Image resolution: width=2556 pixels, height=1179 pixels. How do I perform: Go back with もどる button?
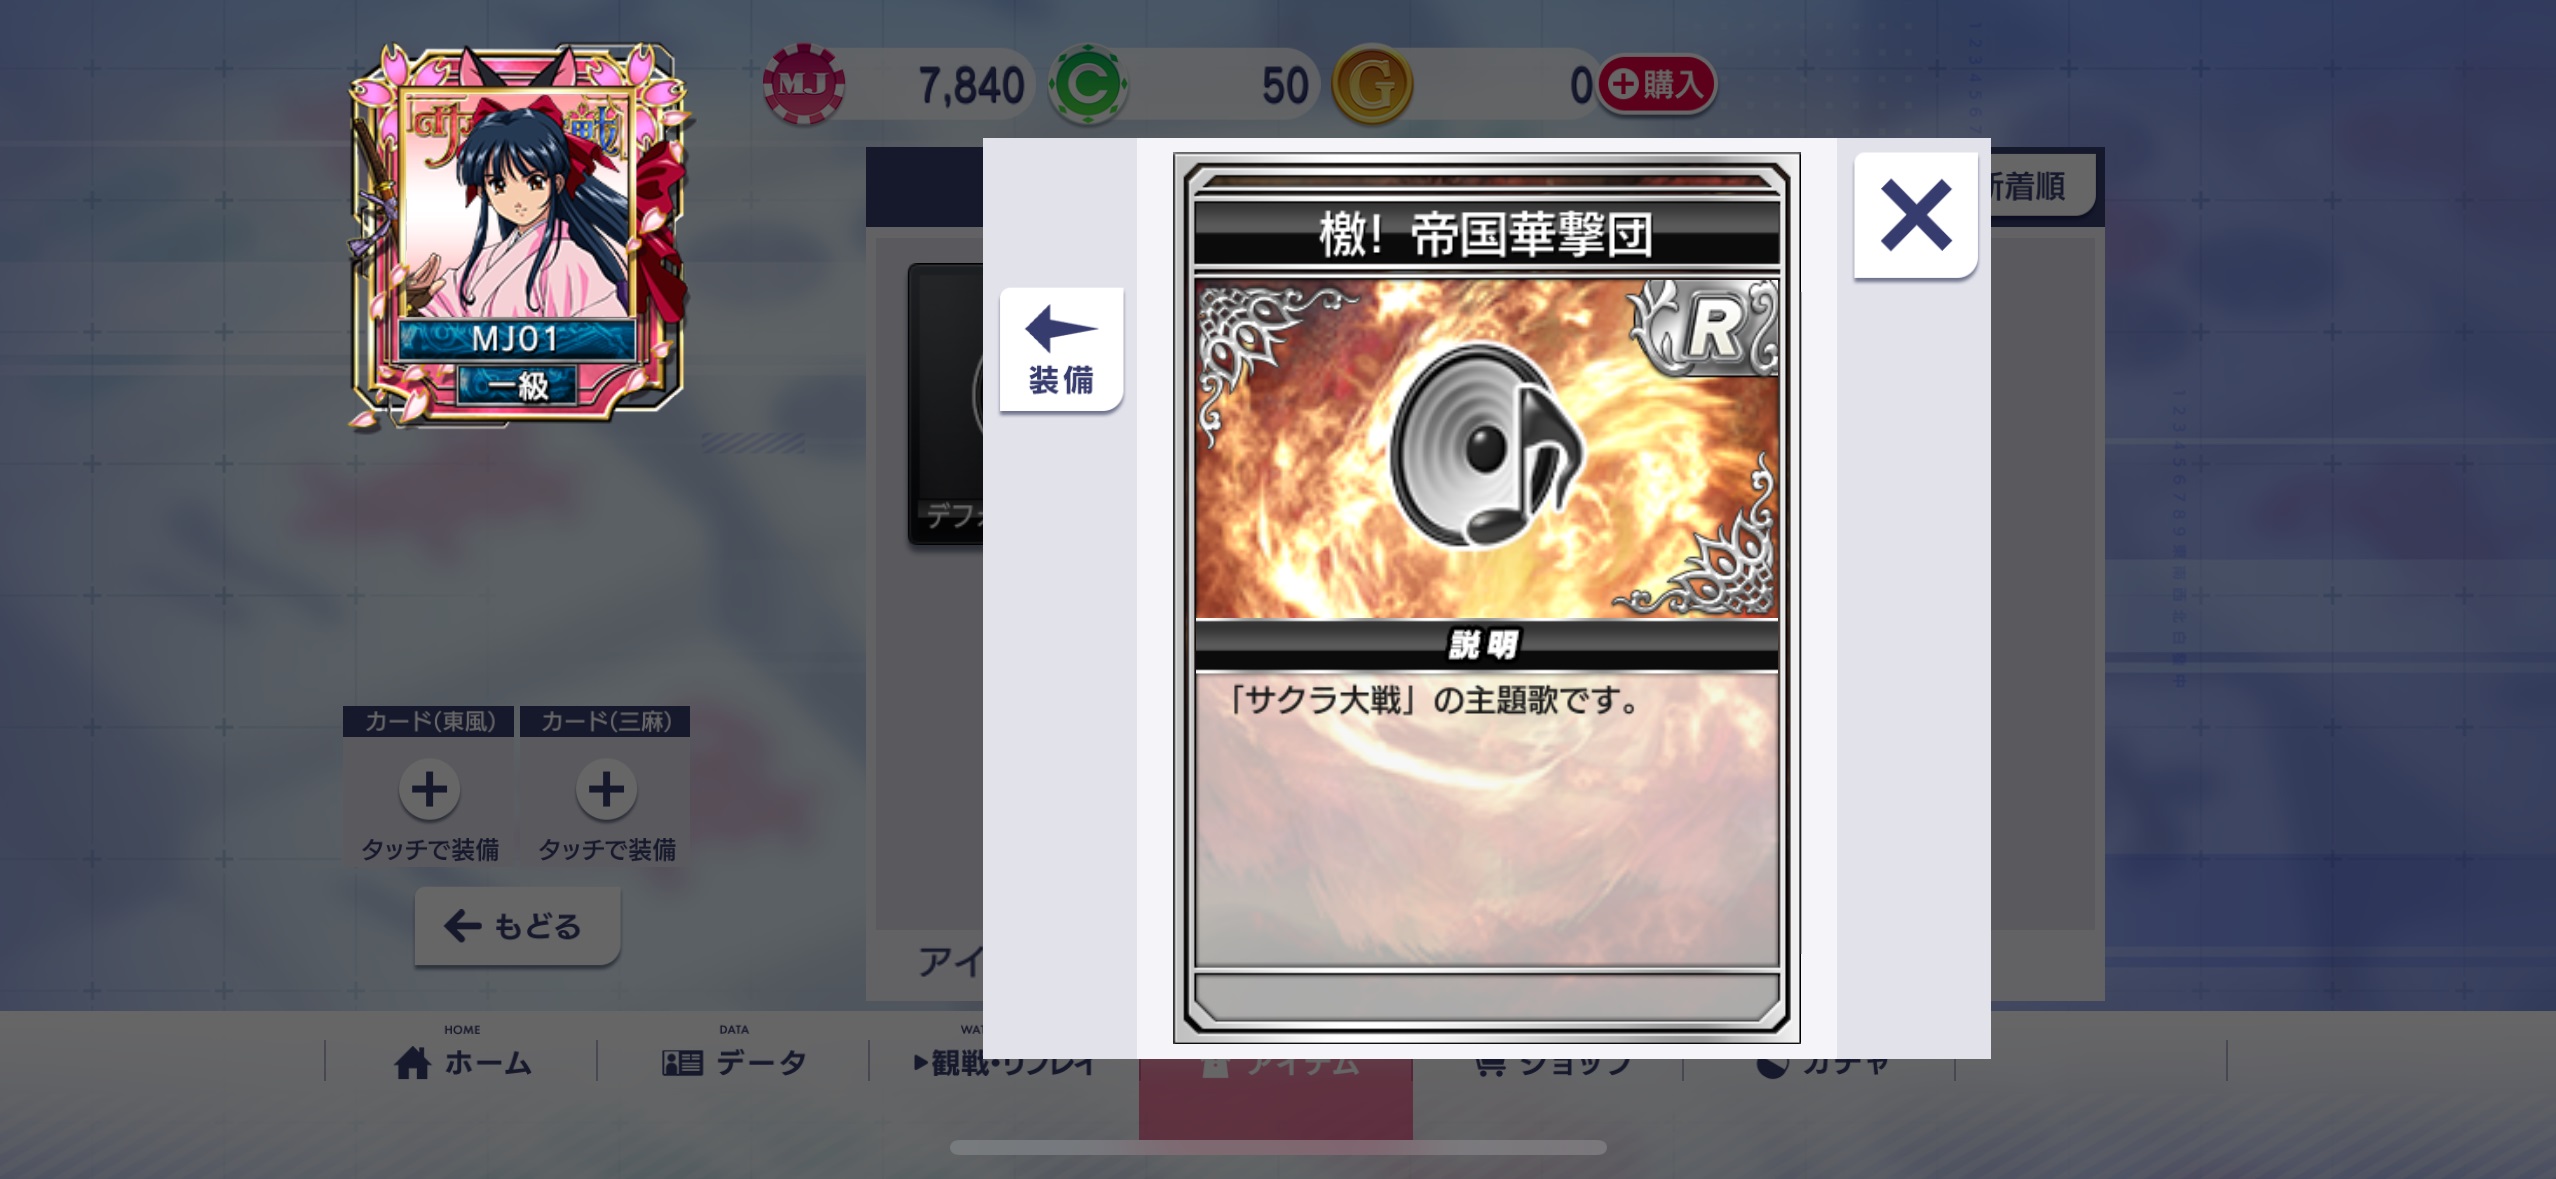[517, 926]
